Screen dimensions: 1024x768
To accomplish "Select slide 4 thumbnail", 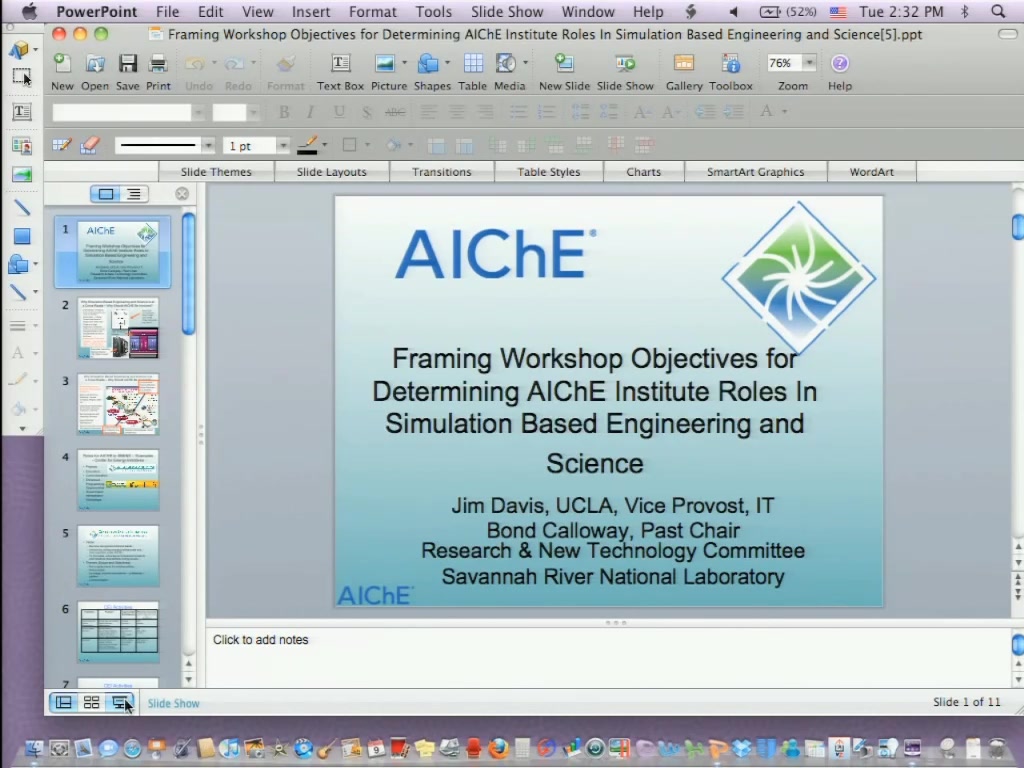I will point(118,480).
